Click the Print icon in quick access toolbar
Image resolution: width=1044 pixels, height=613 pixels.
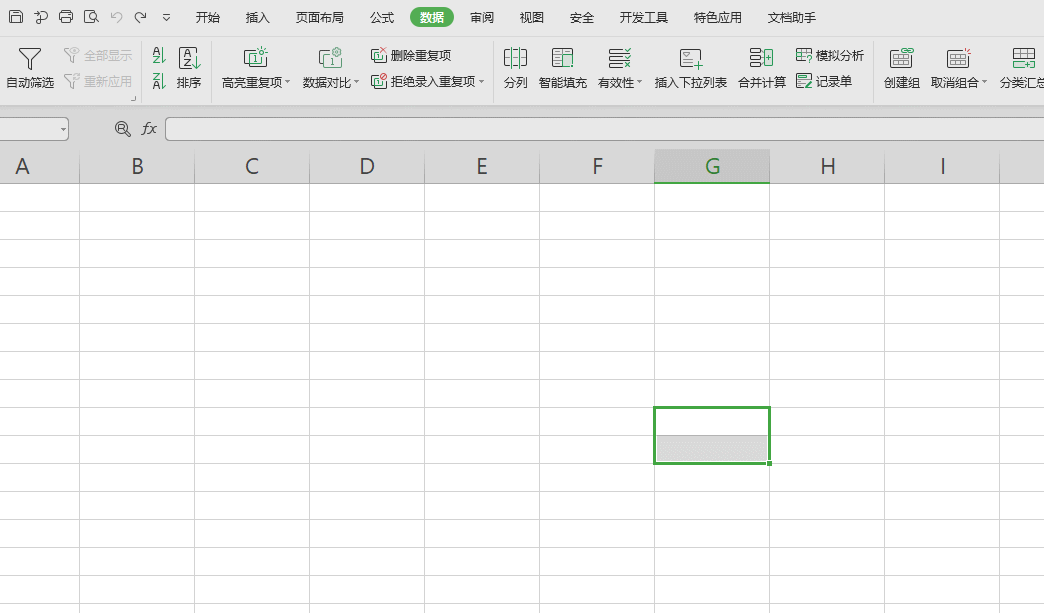click(66, 17)
